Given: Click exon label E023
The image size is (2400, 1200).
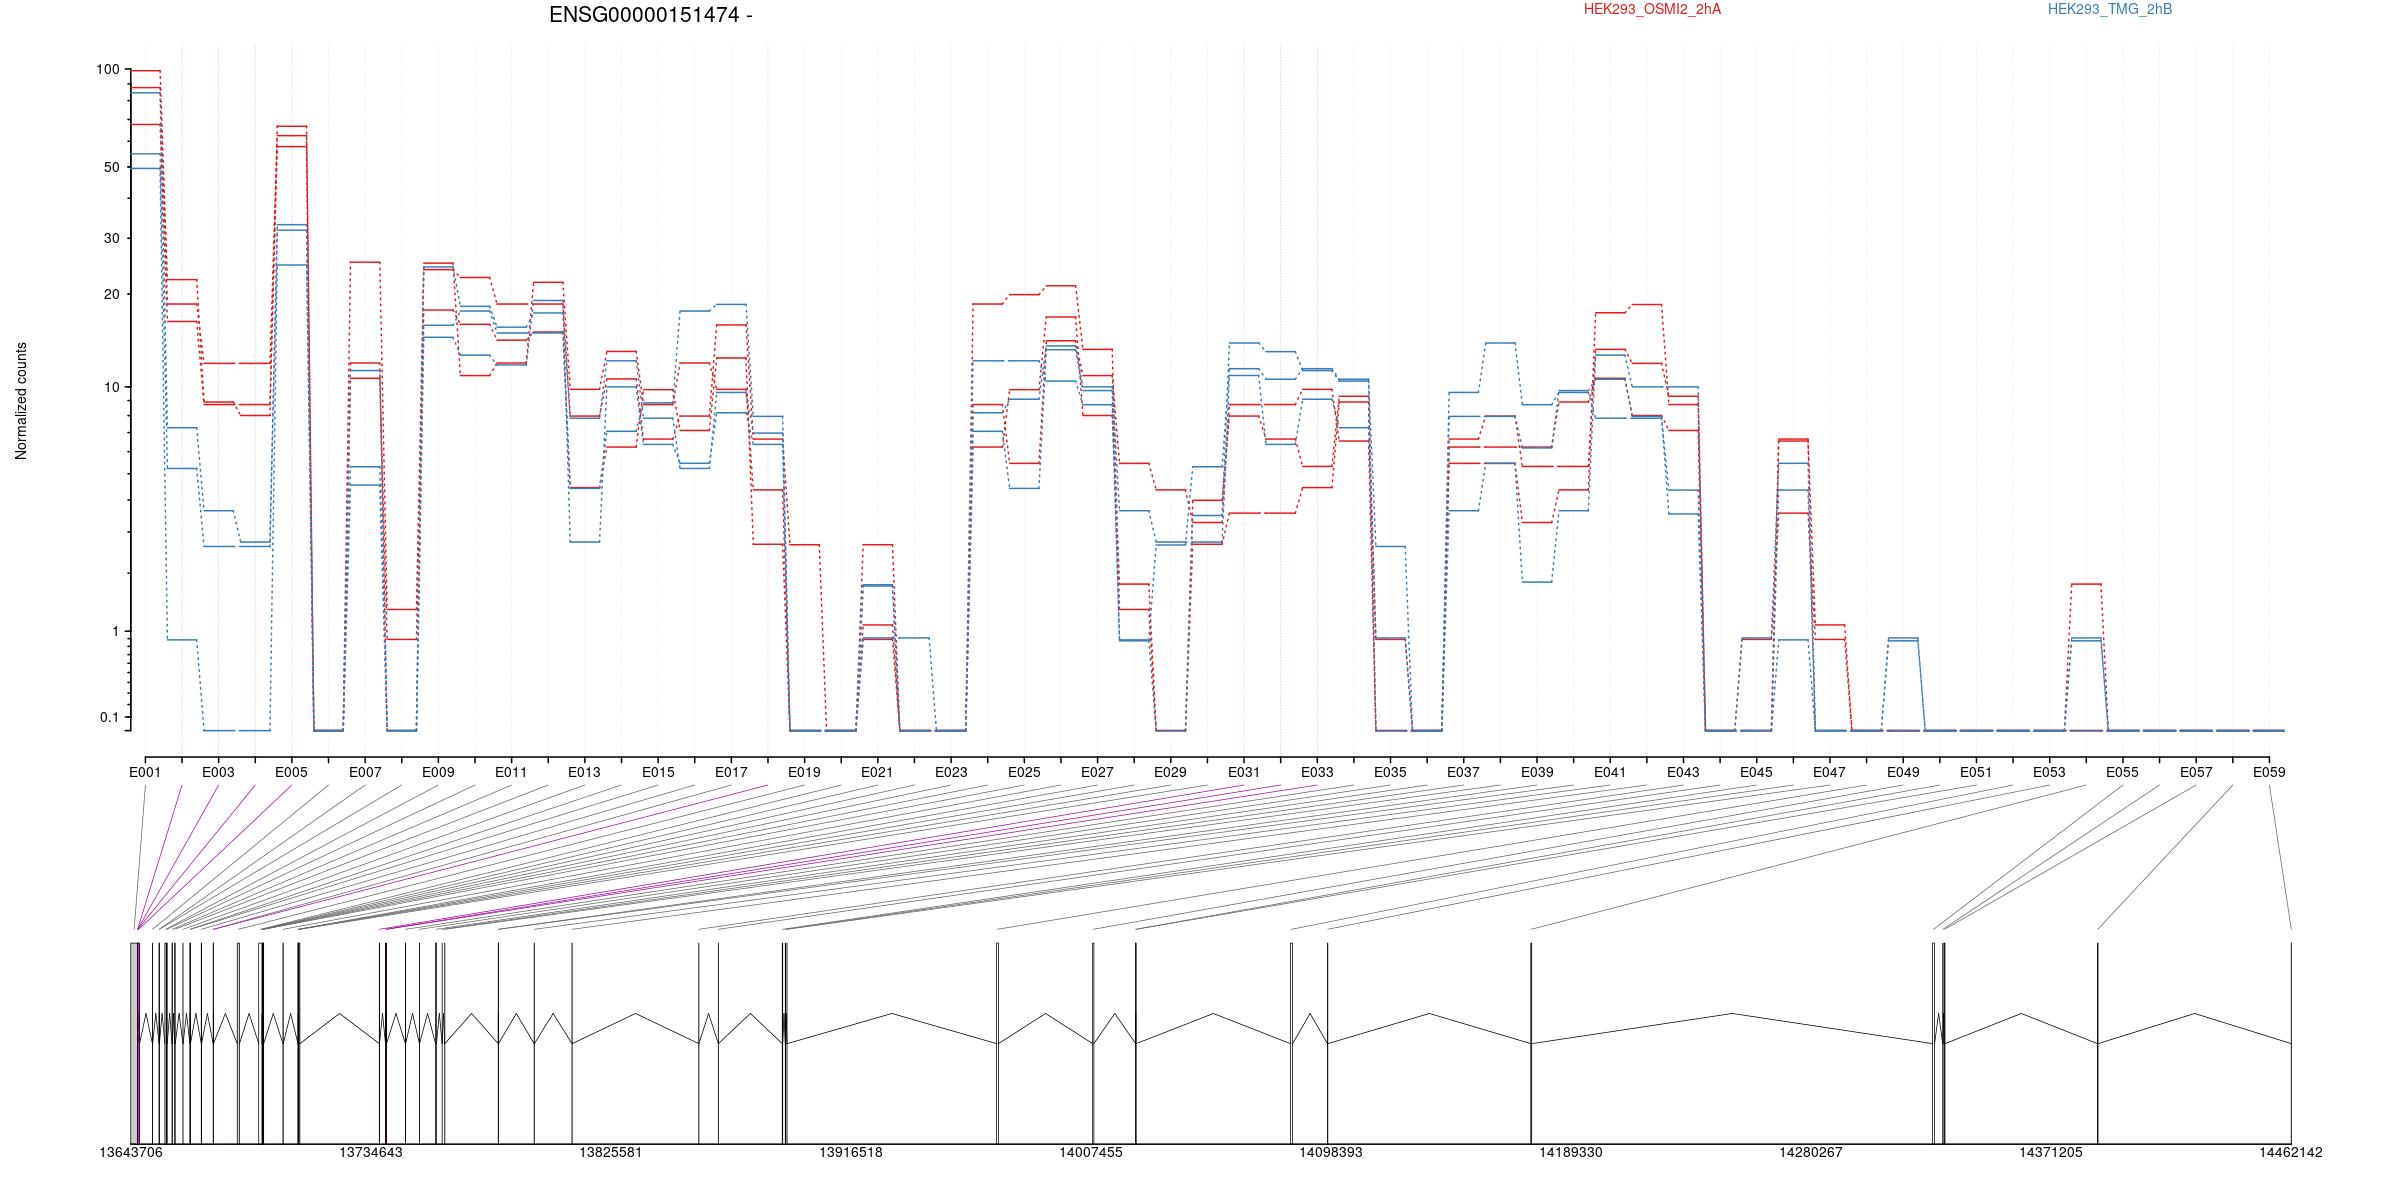Looking at the screenshot, I should click(951, 772).
